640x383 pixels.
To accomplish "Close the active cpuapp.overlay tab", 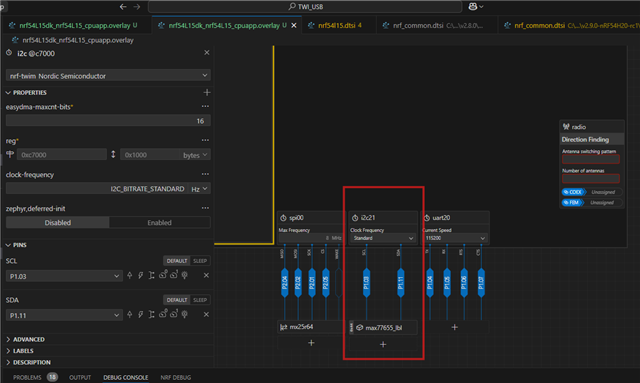I will click(294, 25).
